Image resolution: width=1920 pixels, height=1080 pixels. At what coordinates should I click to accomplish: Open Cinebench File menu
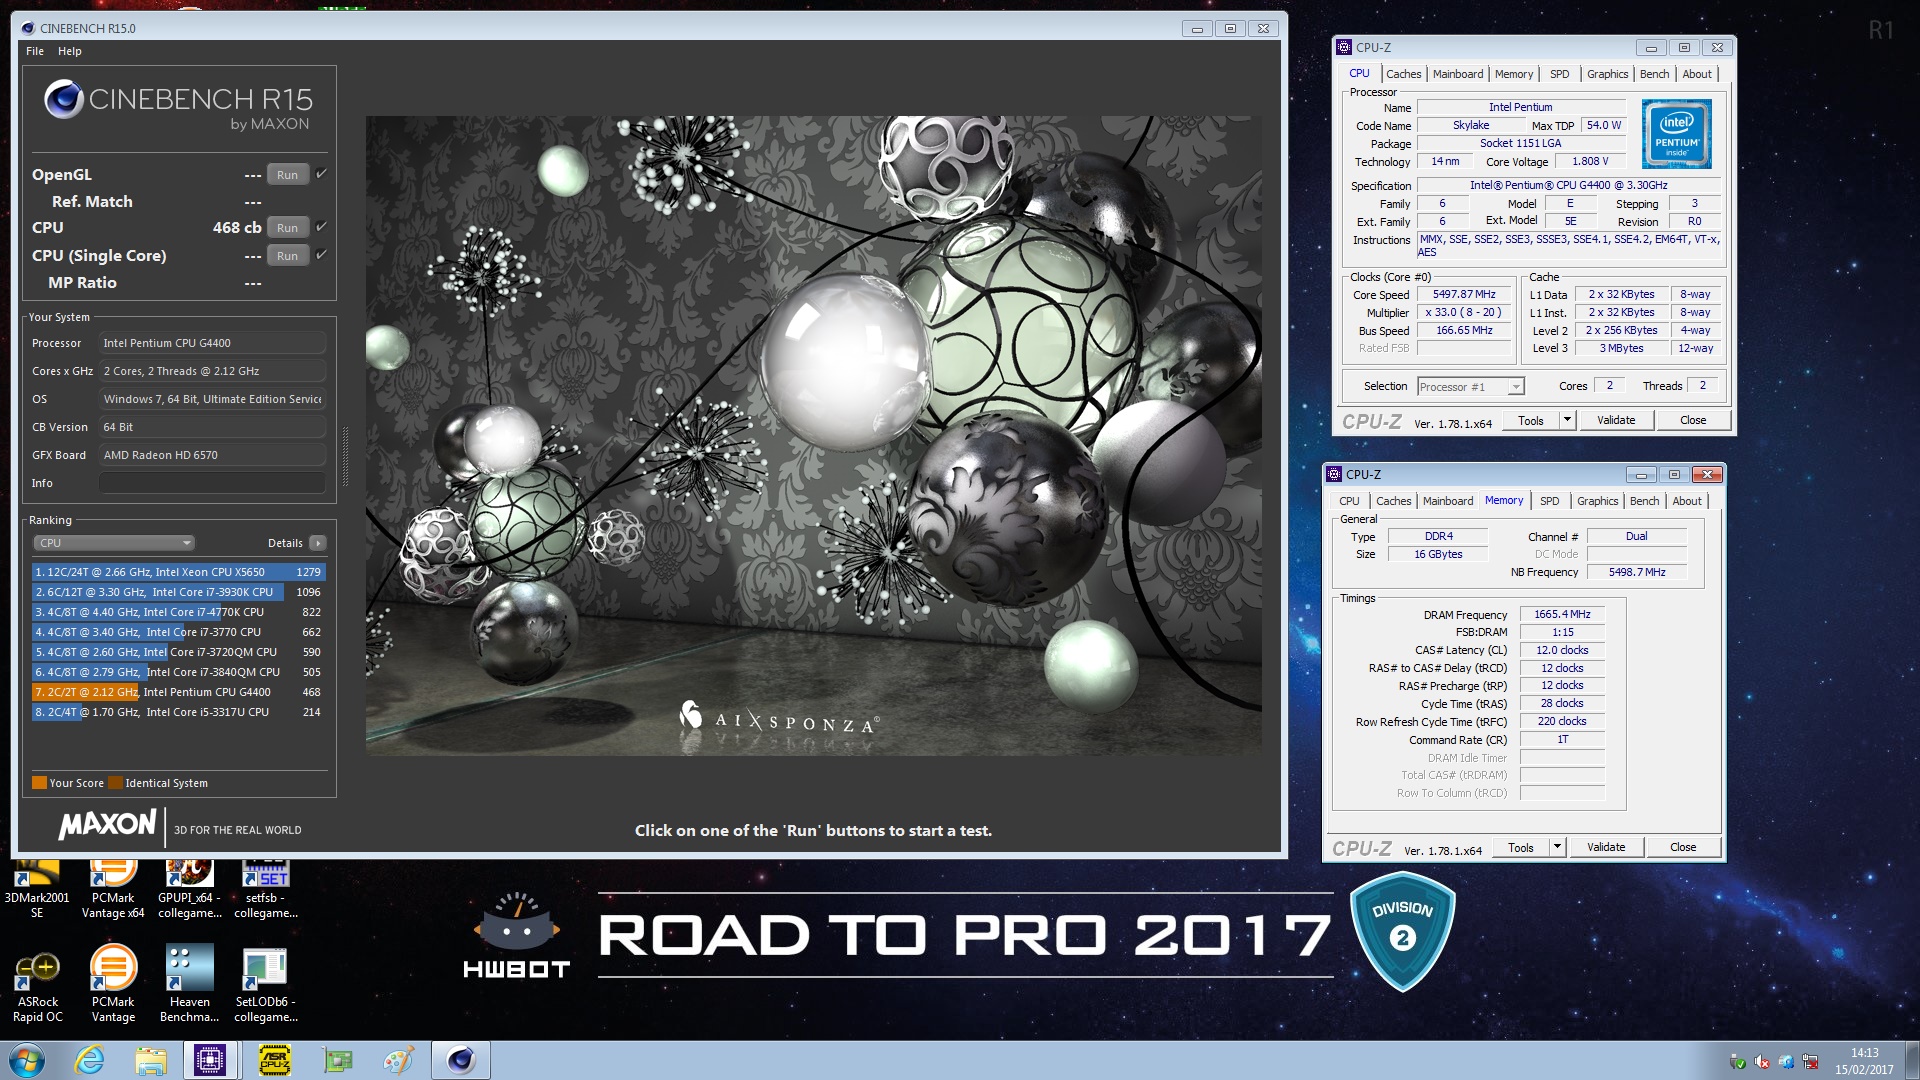(x=35, y=51)
